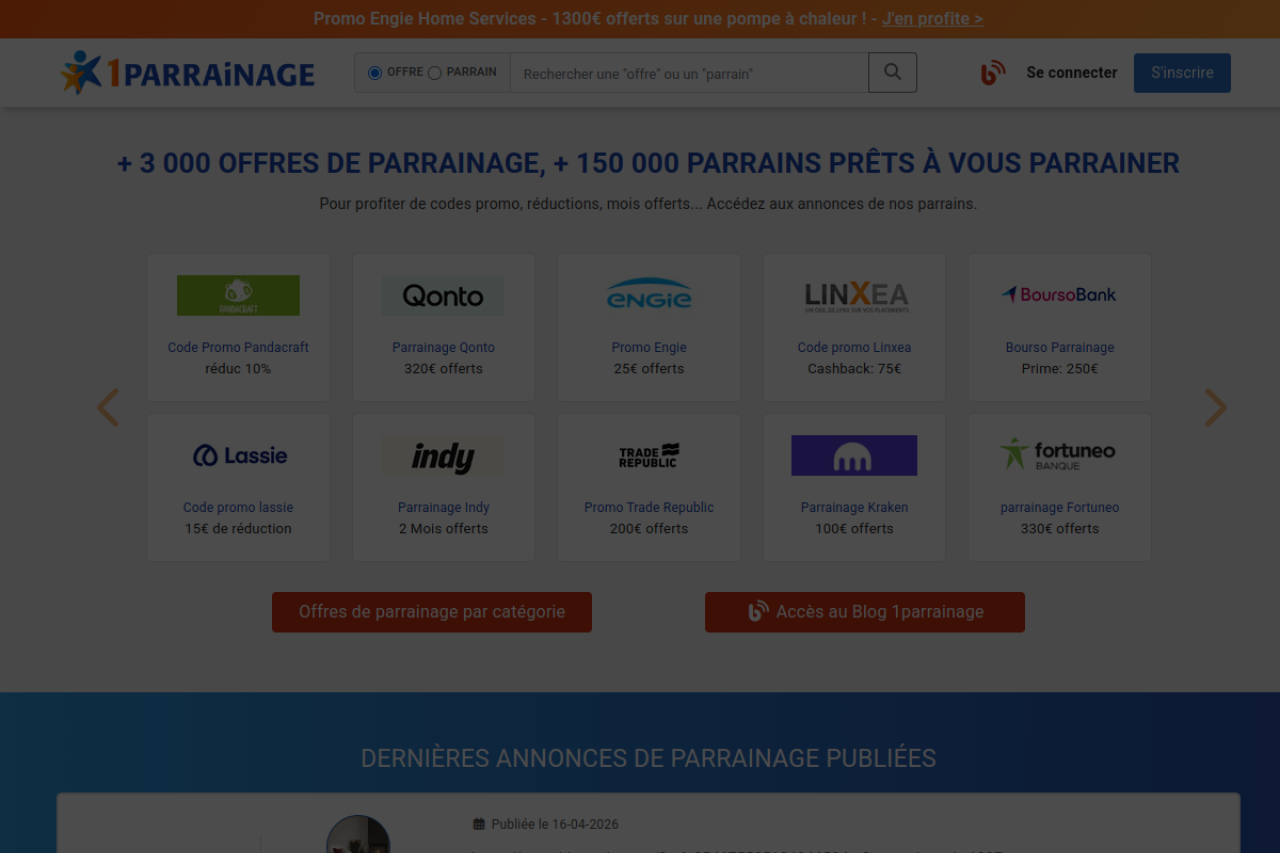The height and width of the screenshot is (853, 1280).
Task: Open the Fortuneo Banque logo
Action: click(x=1059, y=454)
